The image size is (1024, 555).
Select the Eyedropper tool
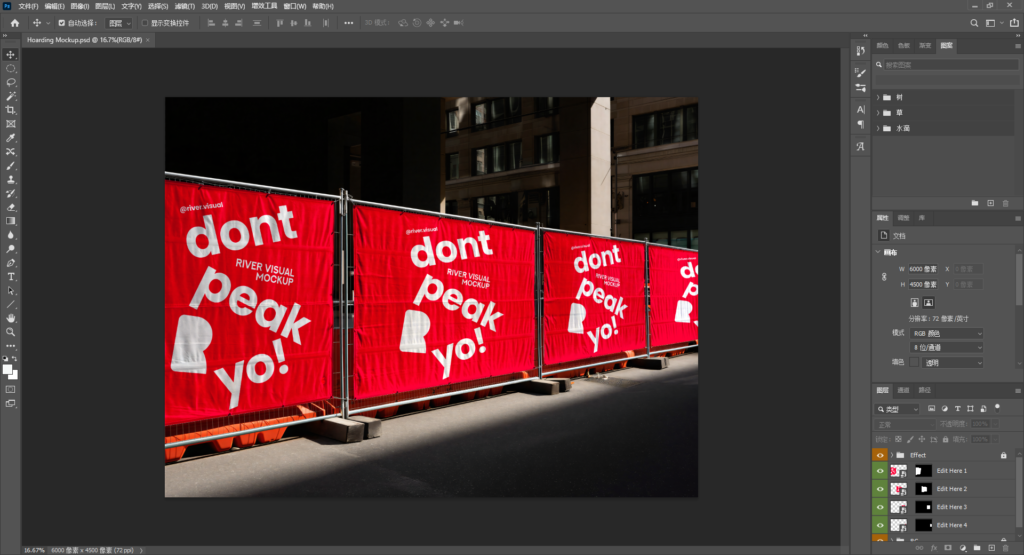(10, 138)
